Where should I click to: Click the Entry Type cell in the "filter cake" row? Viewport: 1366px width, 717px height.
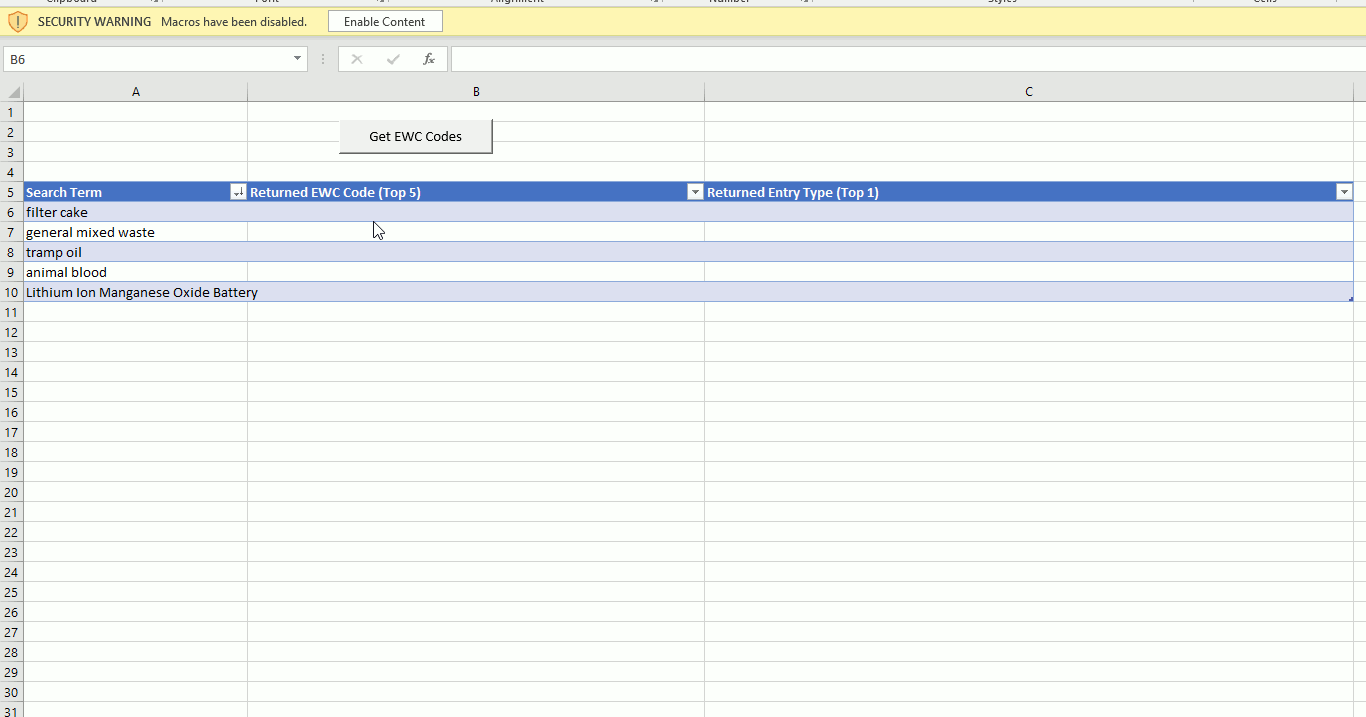click(1029, 212)
